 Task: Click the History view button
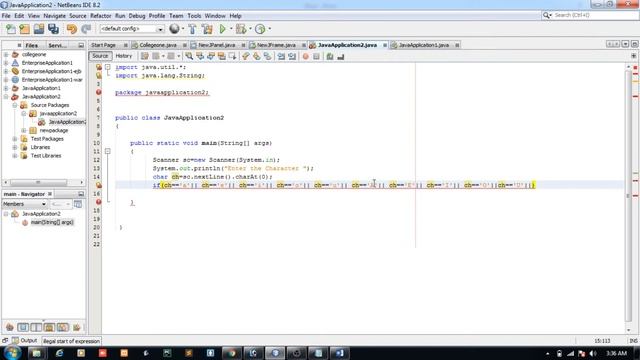coord(124,56)
